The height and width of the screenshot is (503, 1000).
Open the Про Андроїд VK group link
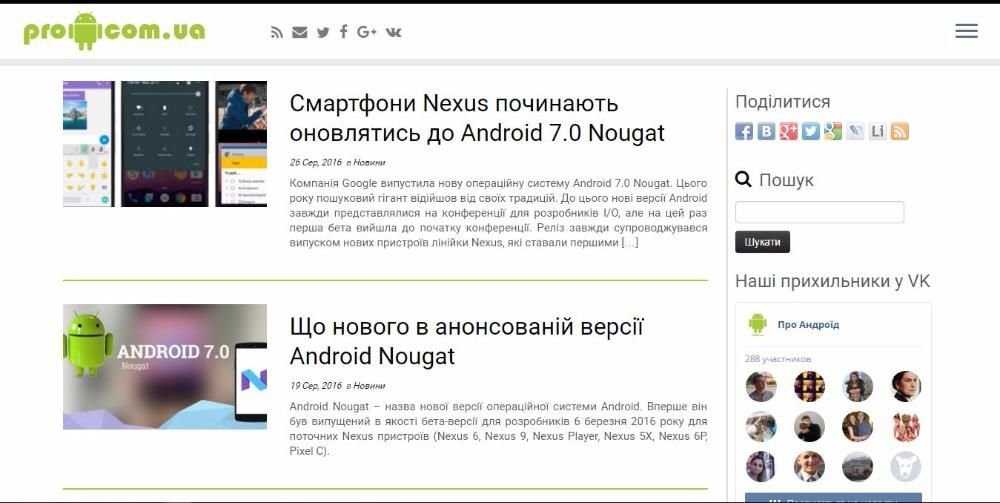point(808,324)
